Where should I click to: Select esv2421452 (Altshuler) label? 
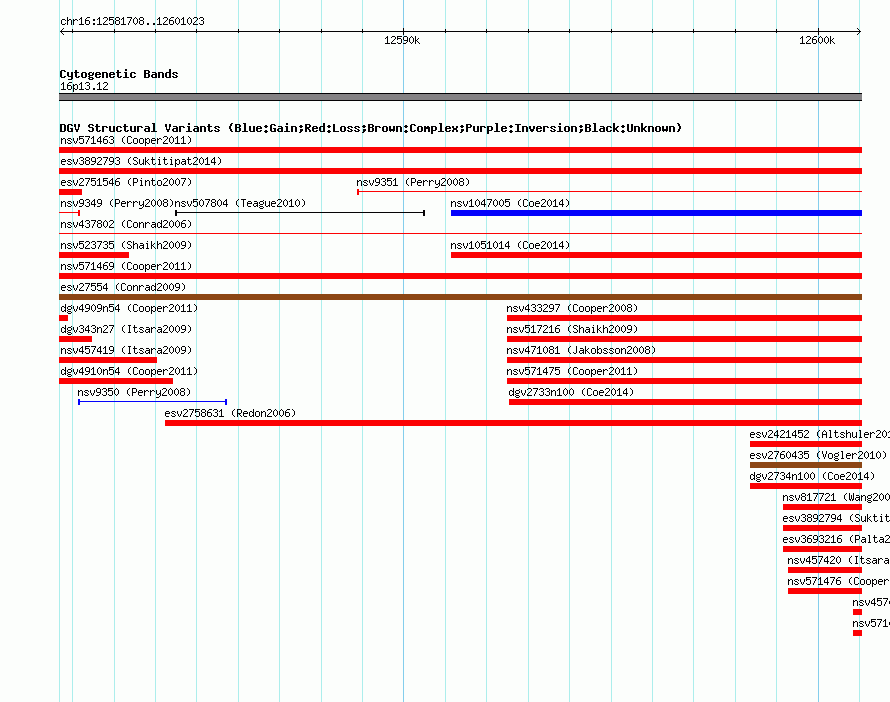click(x=819, y=434)
